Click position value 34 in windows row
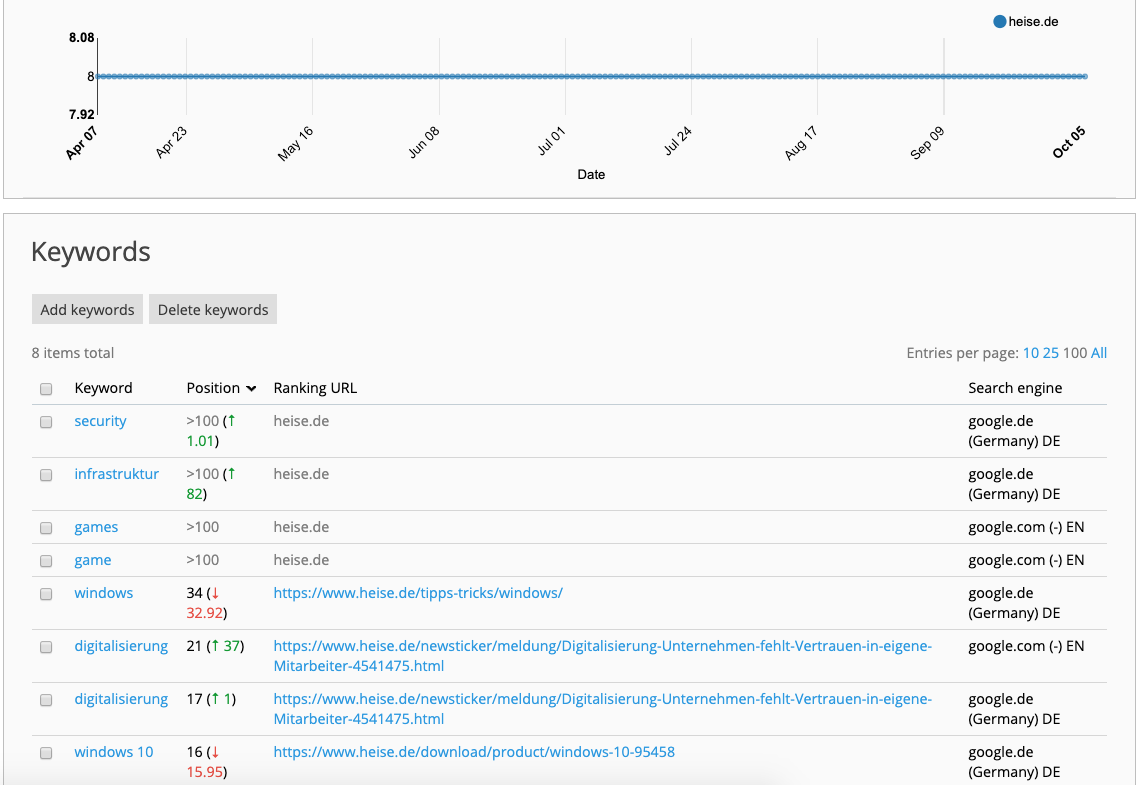The width and height of the screenshot is (1138, 785). point(195,593)
